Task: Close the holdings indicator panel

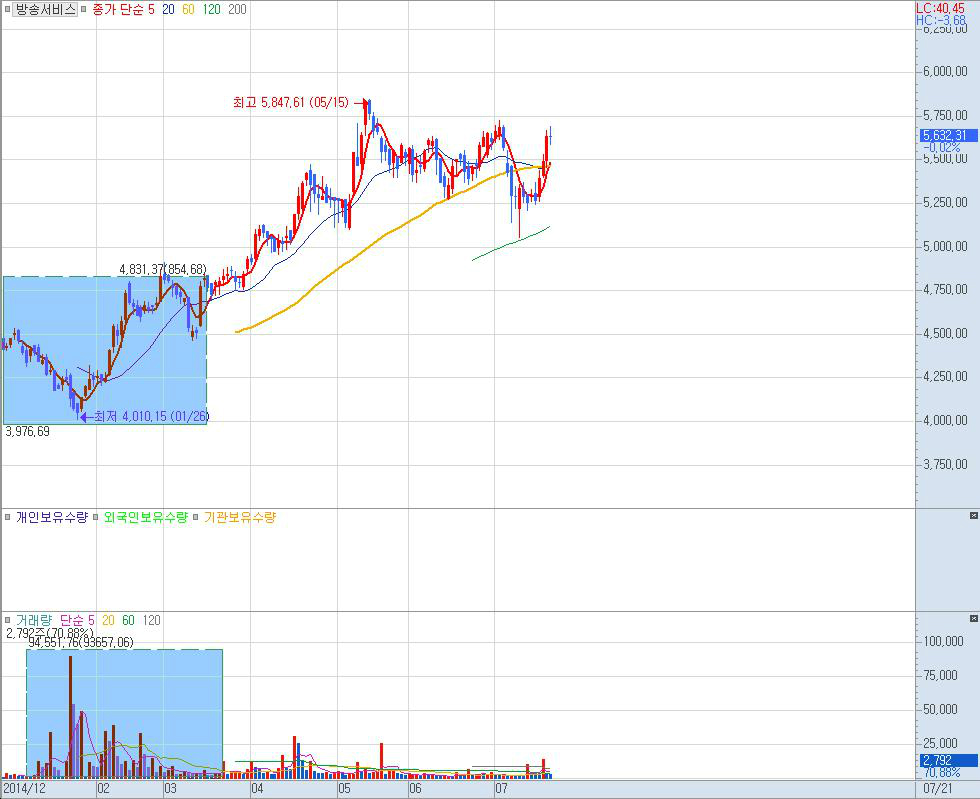Action: pyautogui.click(x=973, y=516)
